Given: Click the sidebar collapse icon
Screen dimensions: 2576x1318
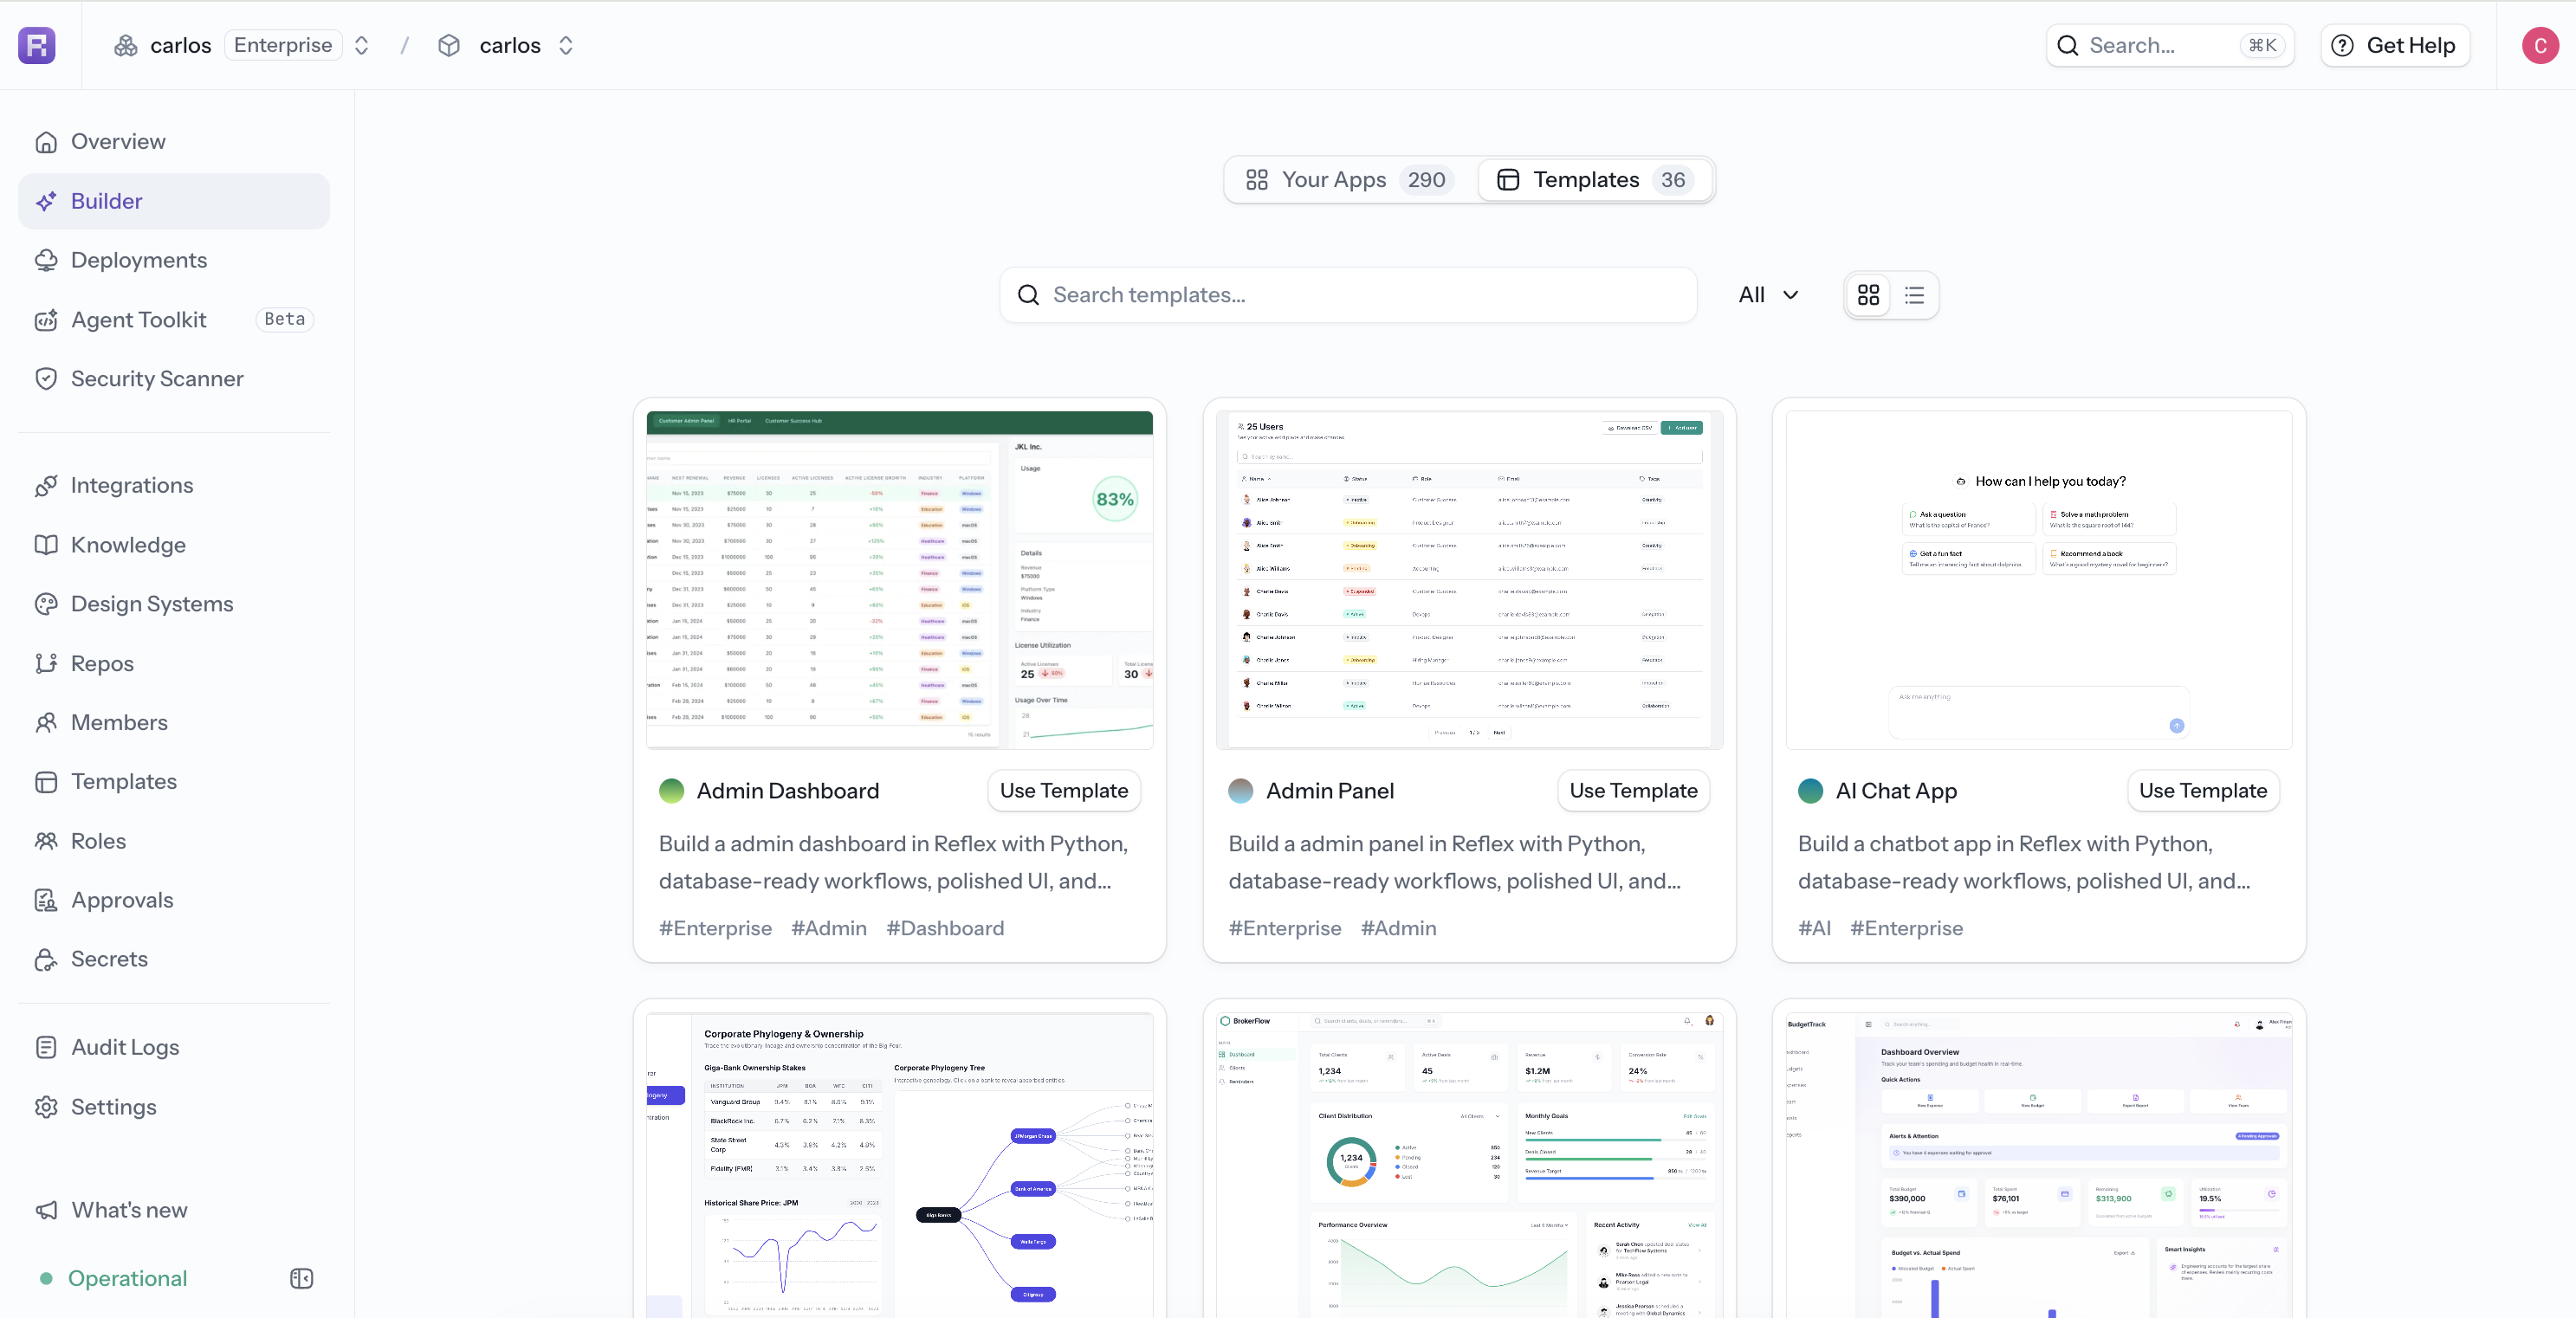Looking at the screenshot, I should (x=301, y=1278).
